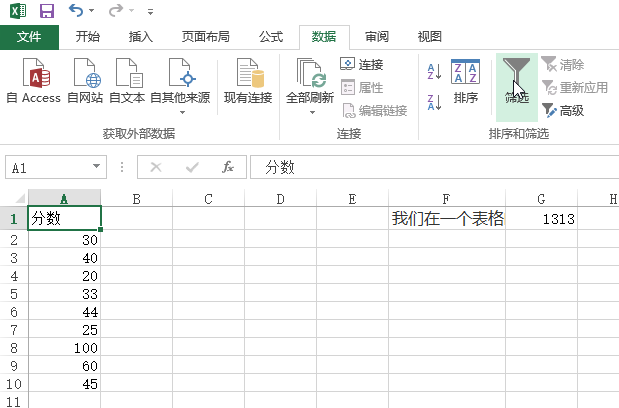Viewport: 619px width, 408px height.
Task: Select column D header
Action: pyautogui.click(x=280, y=198)
